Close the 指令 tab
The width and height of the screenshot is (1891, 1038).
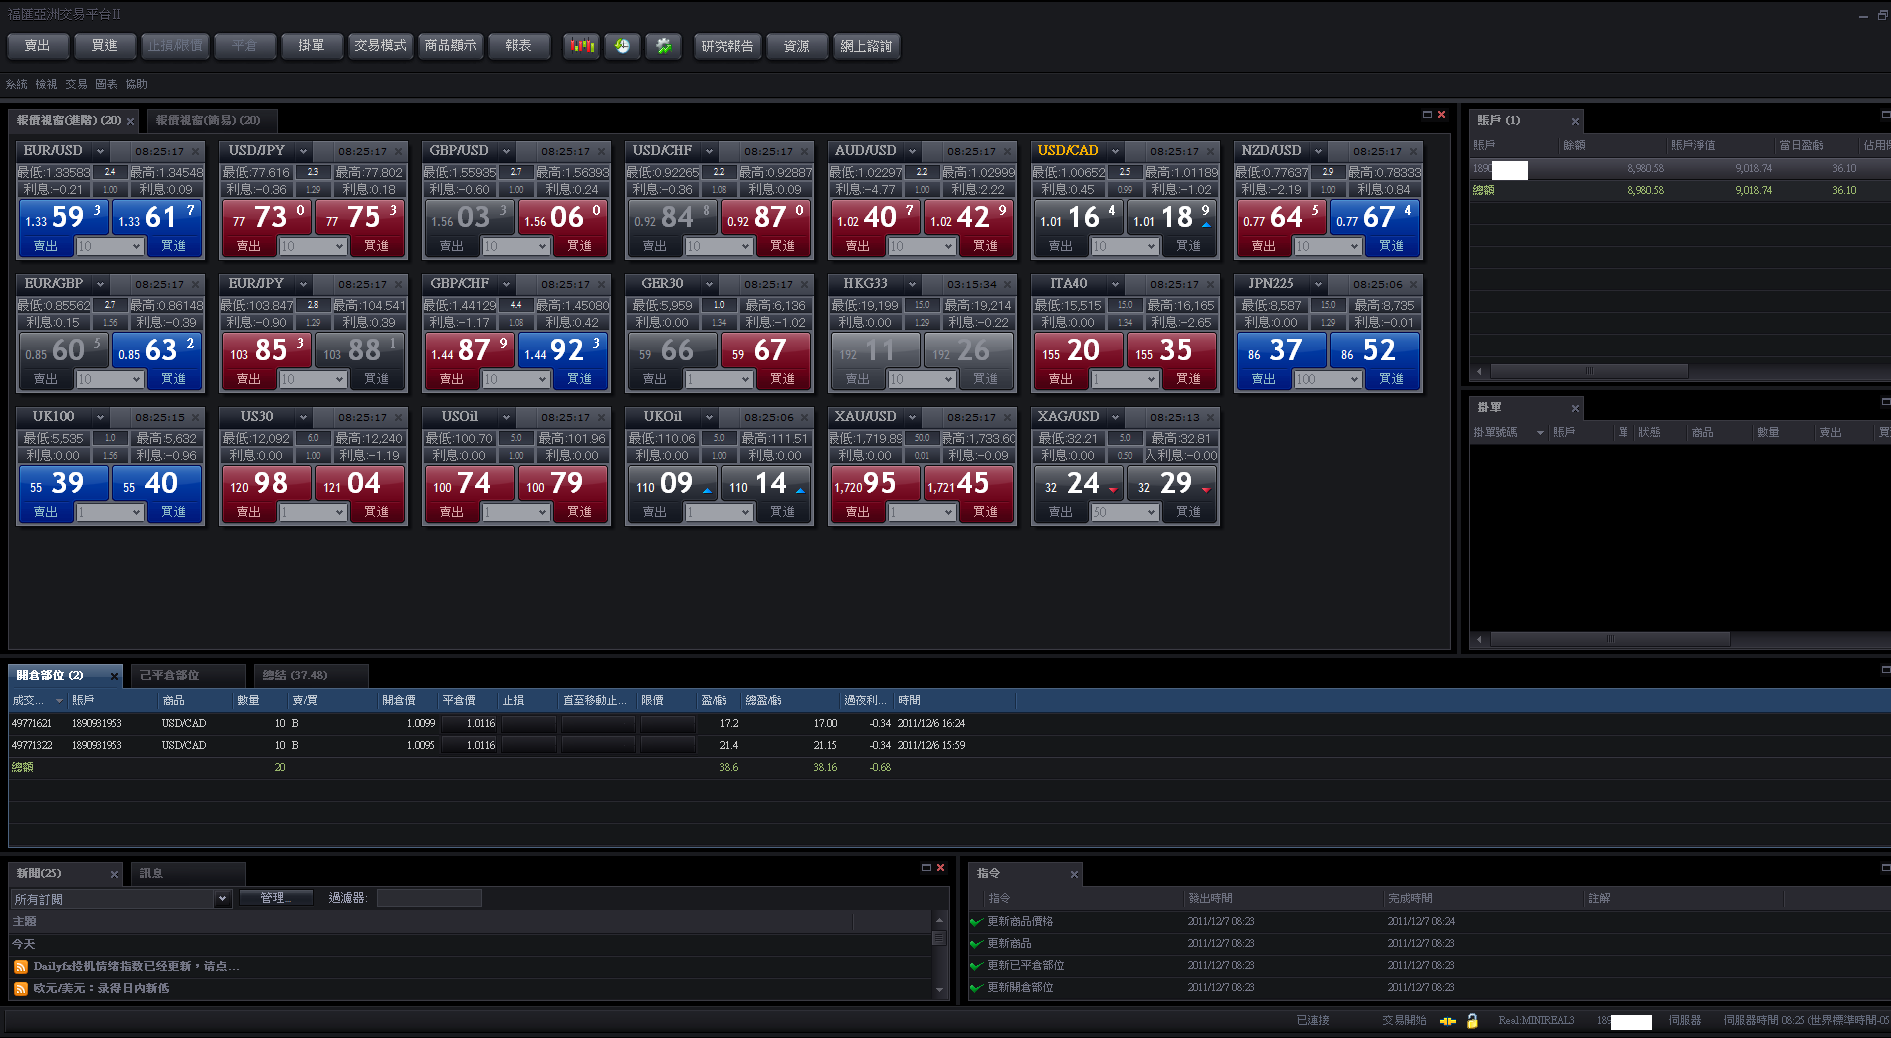click(1074, 875)
